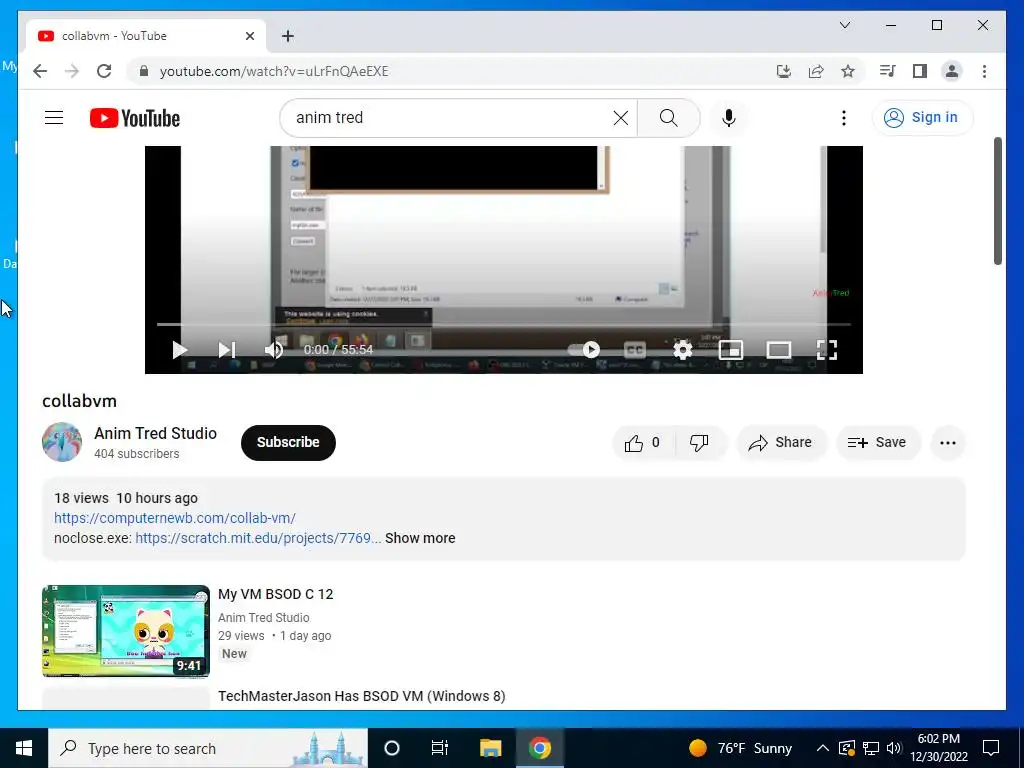Go back in Chrome
Viewport: 1024px width, 768px height.
click(40, 71)
